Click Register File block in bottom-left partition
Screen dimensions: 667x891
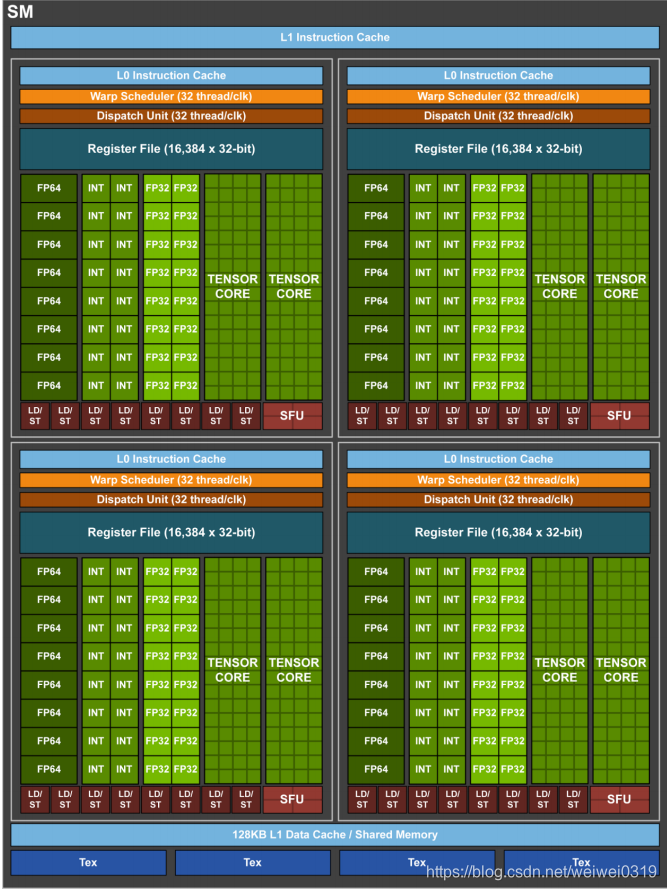point(171,532)
